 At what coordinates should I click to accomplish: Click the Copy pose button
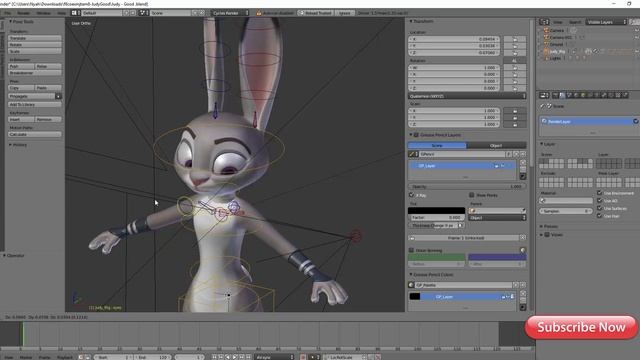click(21, 88)
